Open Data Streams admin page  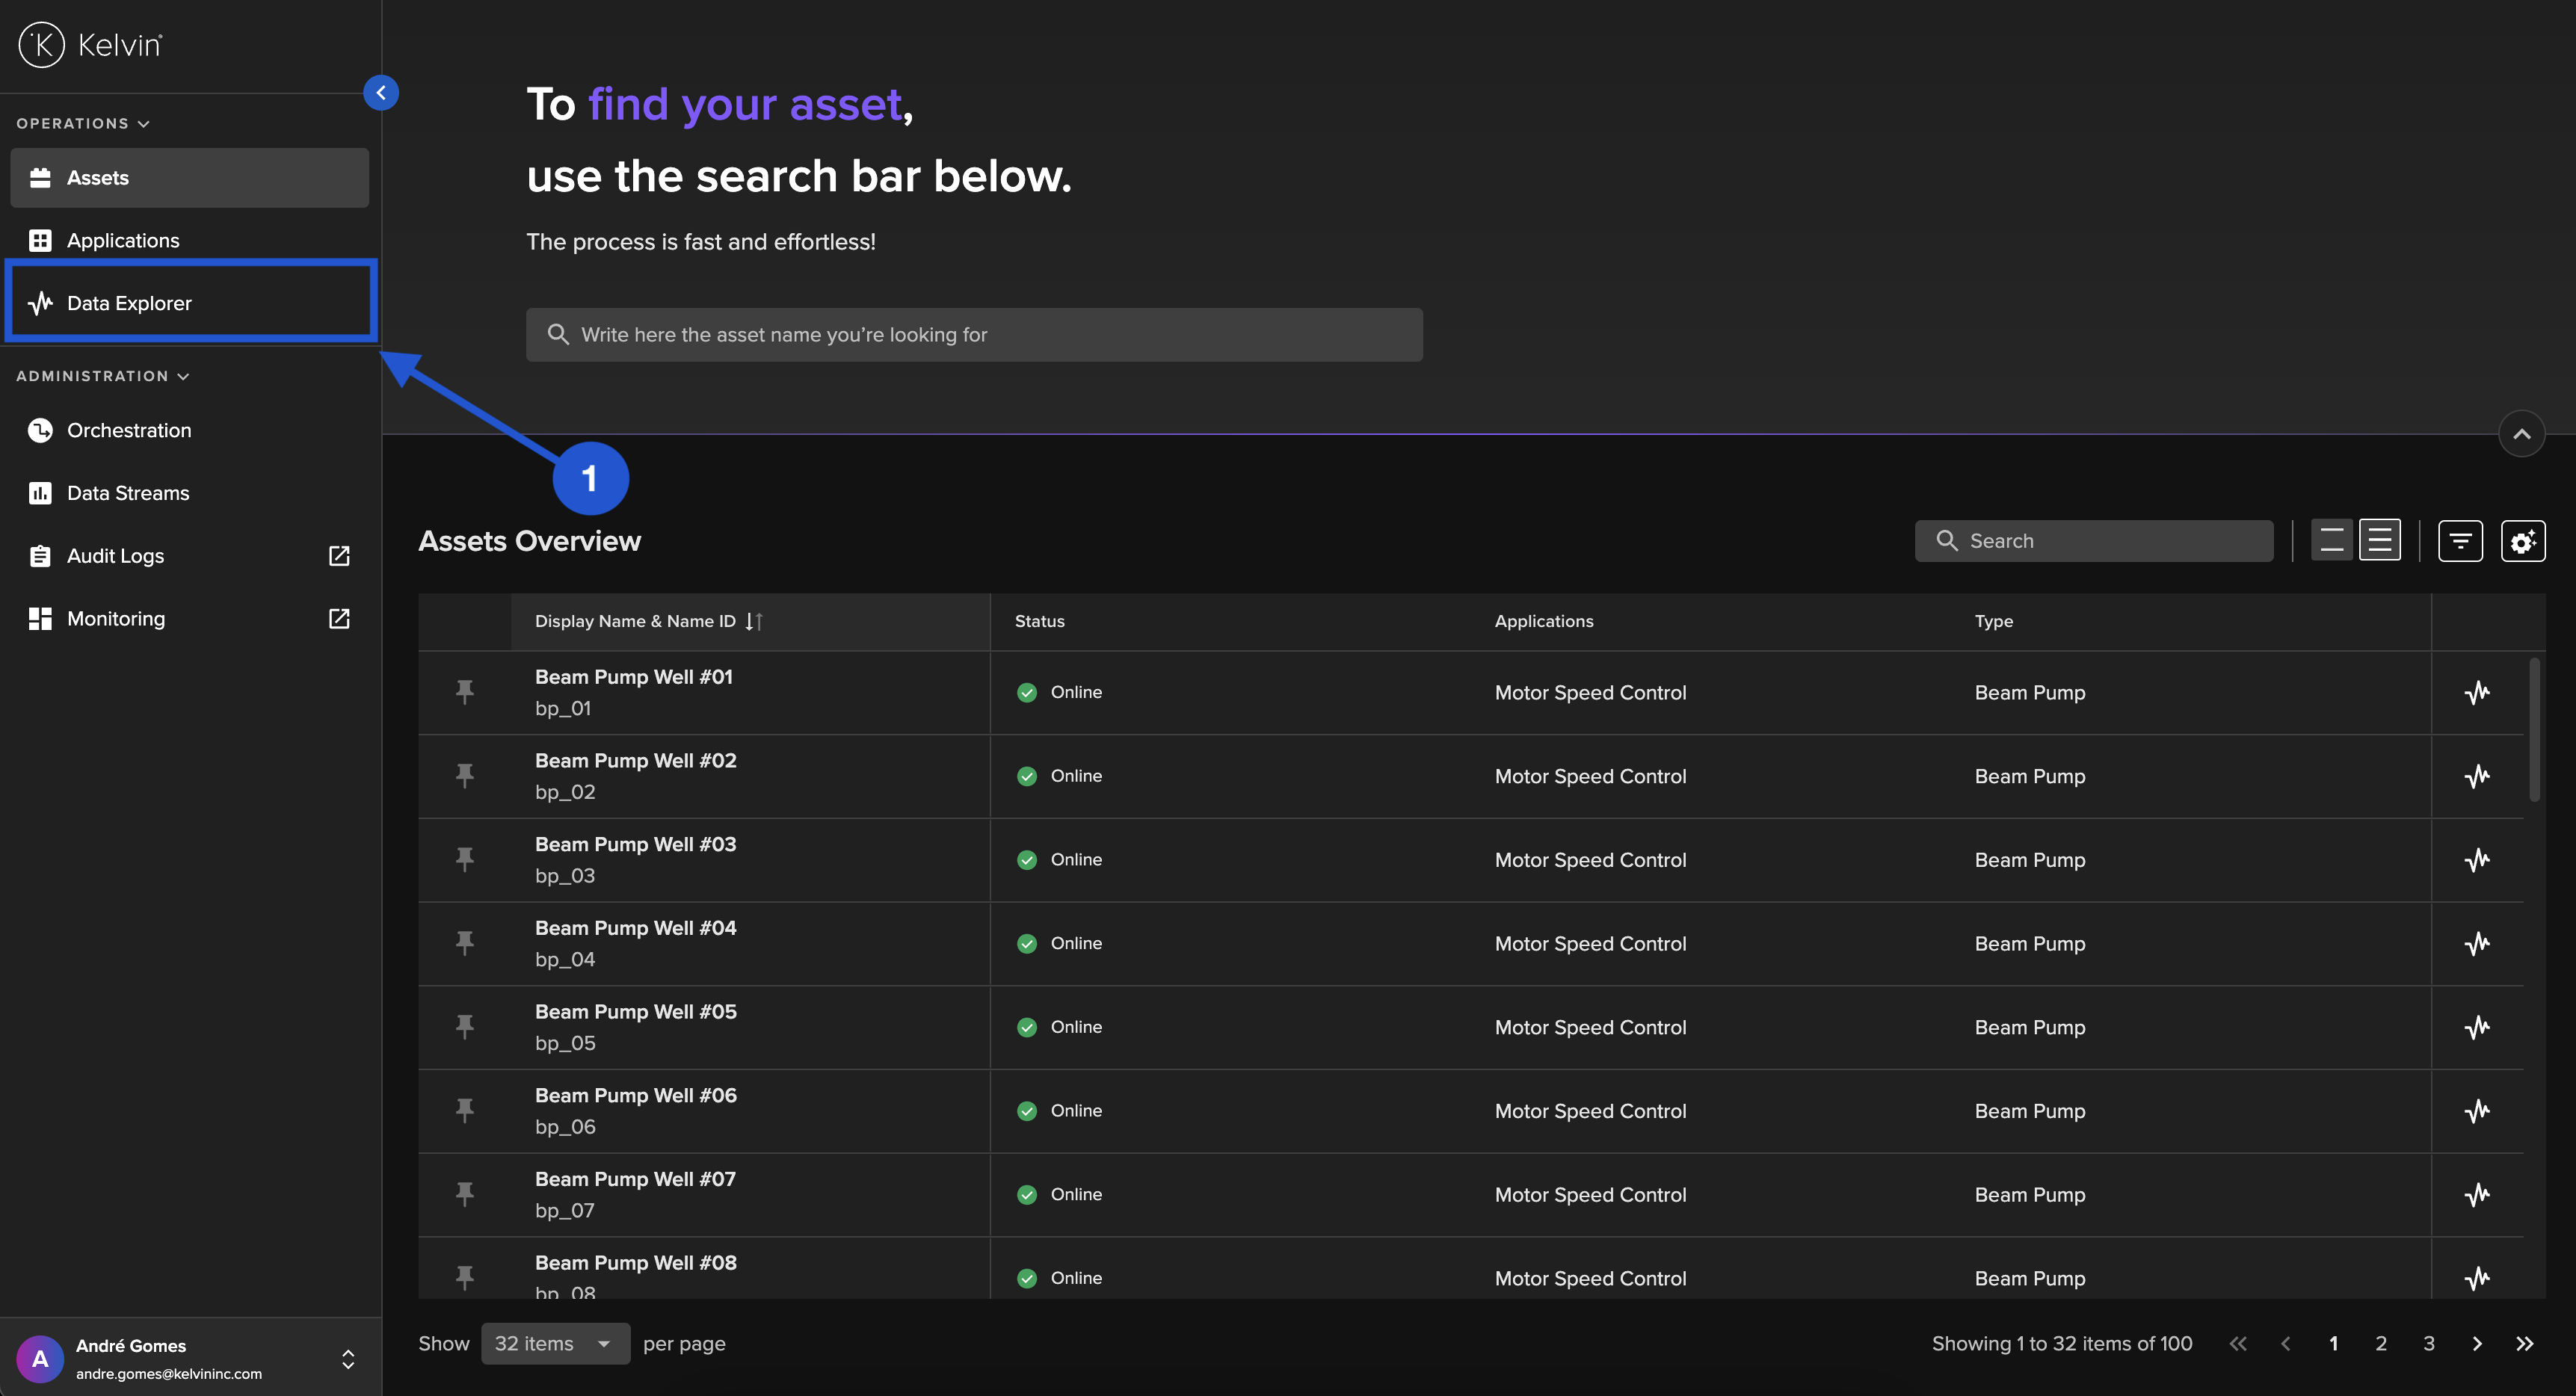pos(128,493)
